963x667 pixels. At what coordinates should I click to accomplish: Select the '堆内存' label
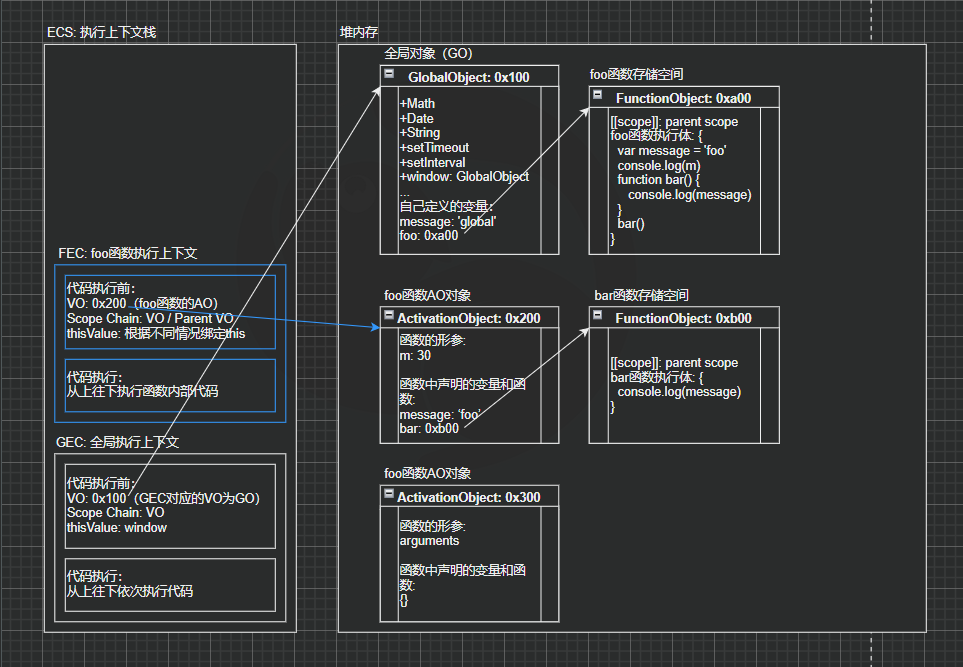click(x=359, y=32)
